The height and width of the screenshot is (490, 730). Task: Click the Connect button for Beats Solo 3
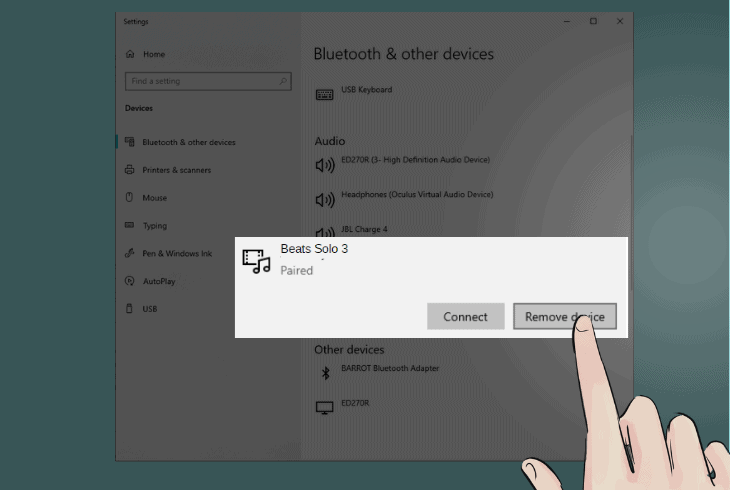point(466,316)
